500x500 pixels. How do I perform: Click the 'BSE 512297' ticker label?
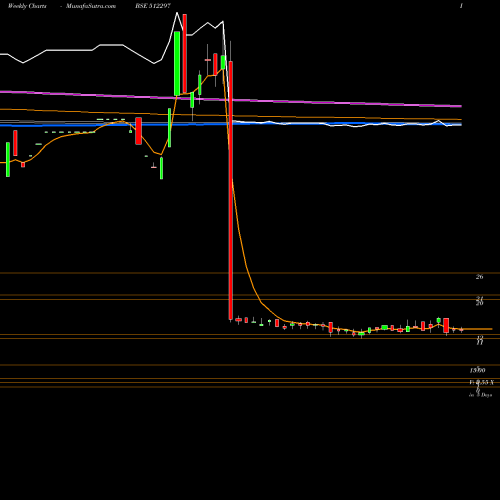click(x=153, y=6)
